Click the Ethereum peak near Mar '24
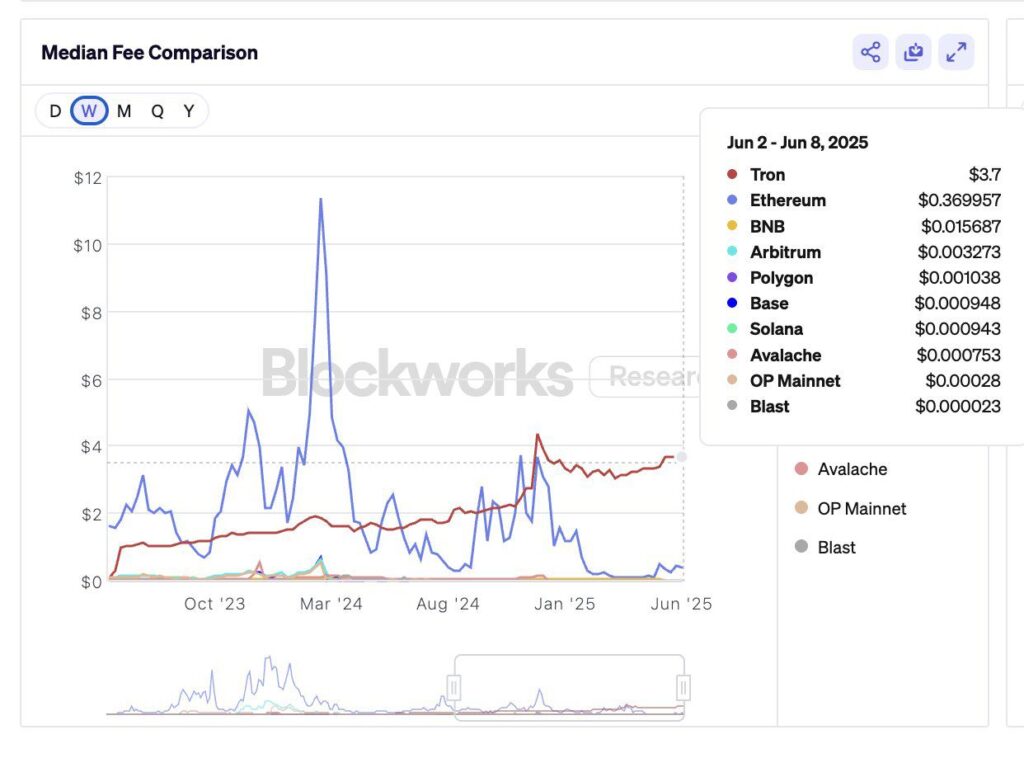The image size is (1024, 772). click(x=320, y=199)
